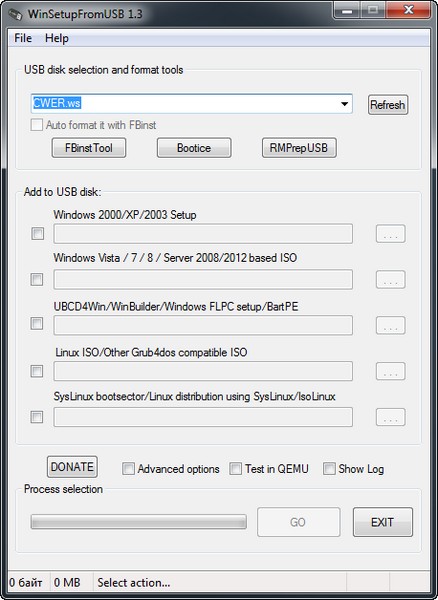Enable UBCD4Win/WinBuilder/BartPE checkbox
Screen dimensions: 438x600
pos(37,324)
